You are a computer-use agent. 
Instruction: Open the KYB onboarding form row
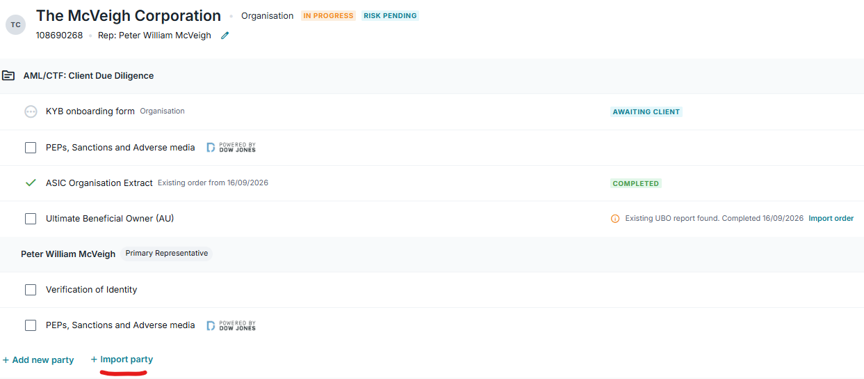point(432,112)
